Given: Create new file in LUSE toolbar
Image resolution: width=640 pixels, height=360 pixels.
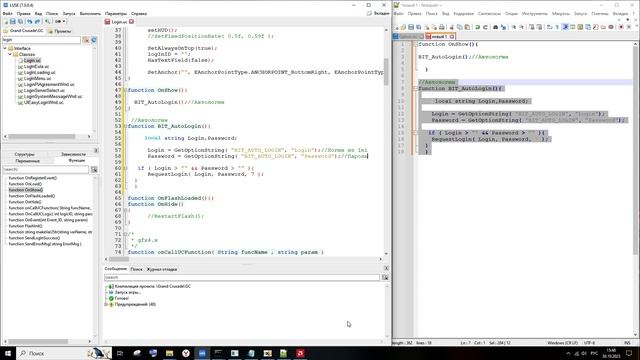Looking at the screenshot, I should tap(6, 21).
